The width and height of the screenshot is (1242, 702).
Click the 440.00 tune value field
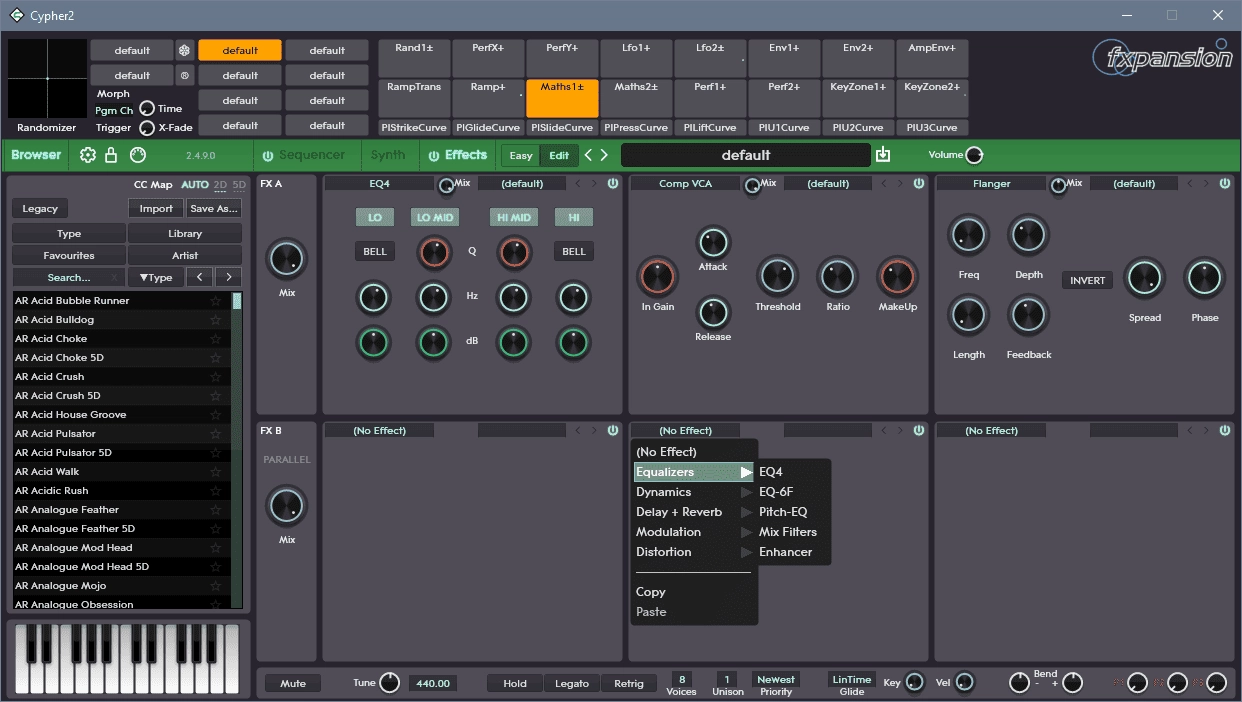(432, 684)
